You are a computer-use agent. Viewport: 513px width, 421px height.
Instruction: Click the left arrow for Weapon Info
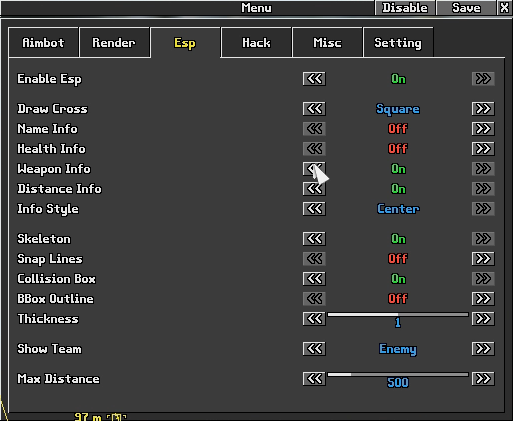(x=314, y=169)
